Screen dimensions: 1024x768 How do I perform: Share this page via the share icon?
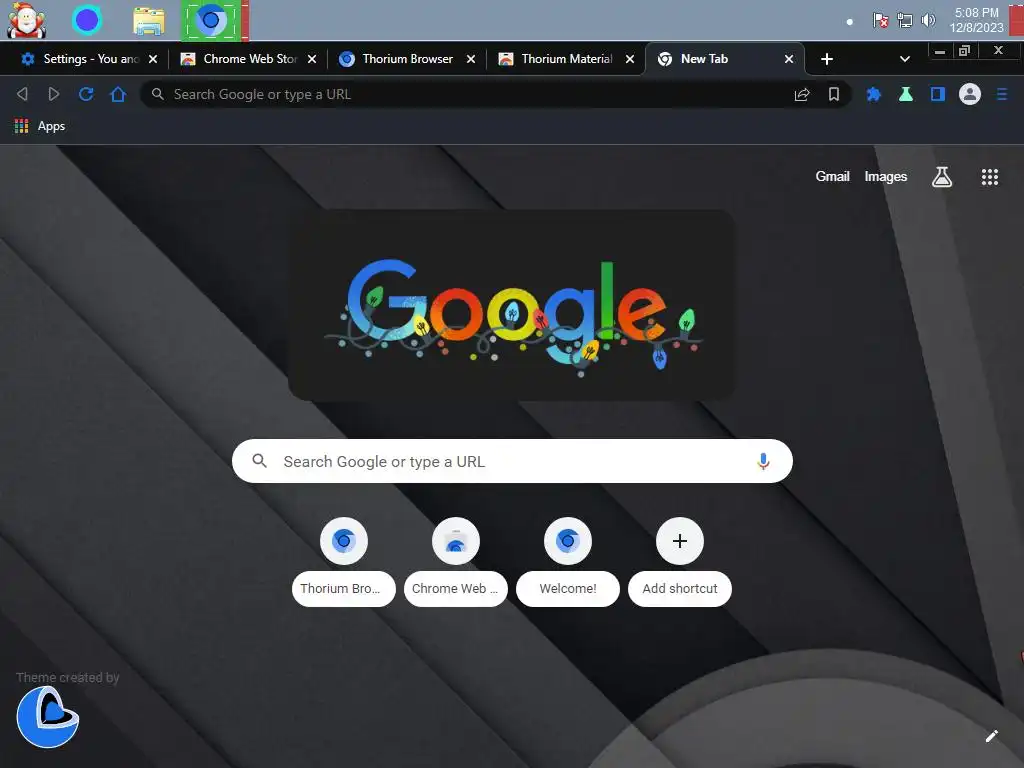pyautogui.click(x=802, y=95)
